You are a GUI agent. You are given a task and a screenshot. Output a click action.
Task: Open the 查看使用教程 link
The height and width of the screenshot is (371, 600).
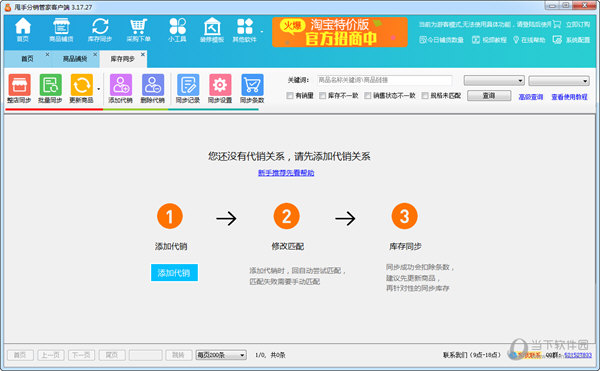point(569,97)
